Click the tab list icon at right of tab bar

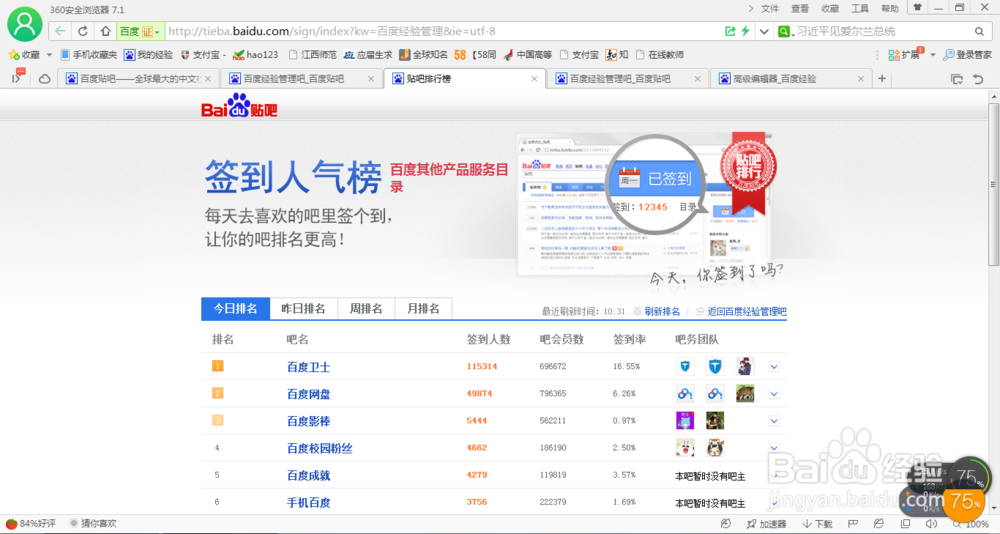tap(957, 78)
